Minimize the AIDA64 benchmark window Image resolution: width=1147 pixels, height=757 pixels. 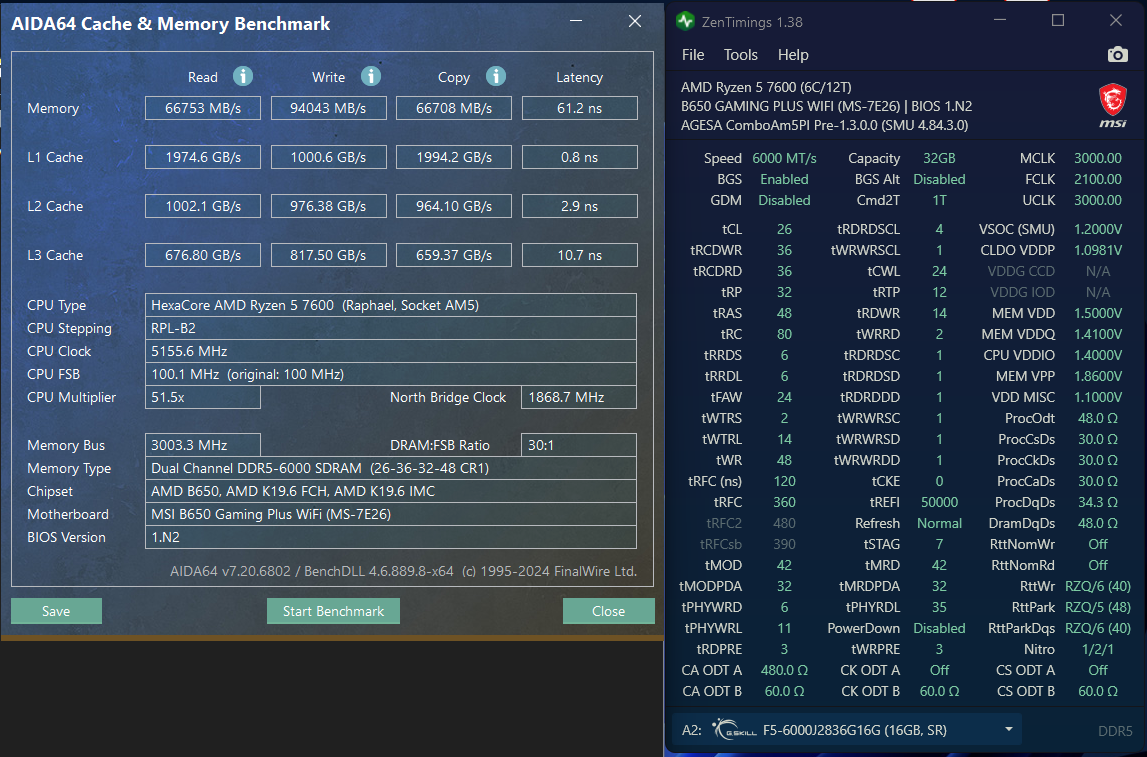[x=576, y=21]
